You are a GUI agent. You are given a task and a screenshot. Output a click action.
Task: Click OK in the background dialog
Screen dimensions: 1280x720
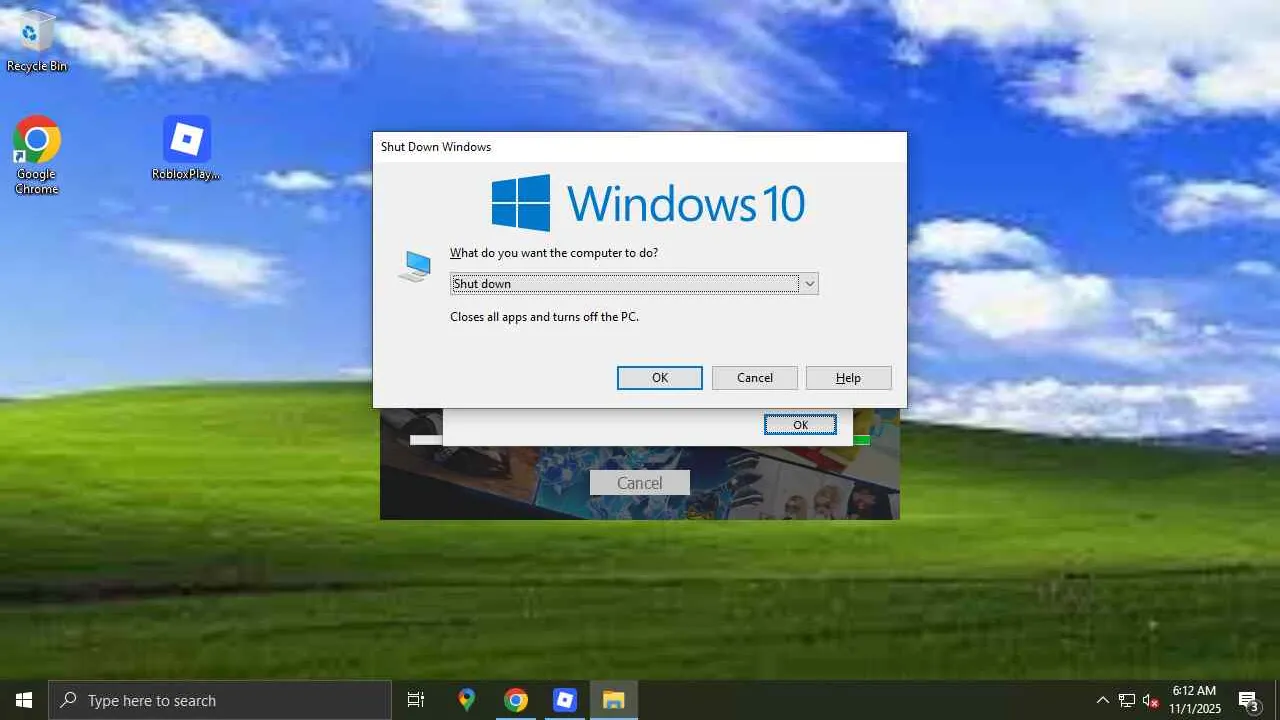[800, 425]
